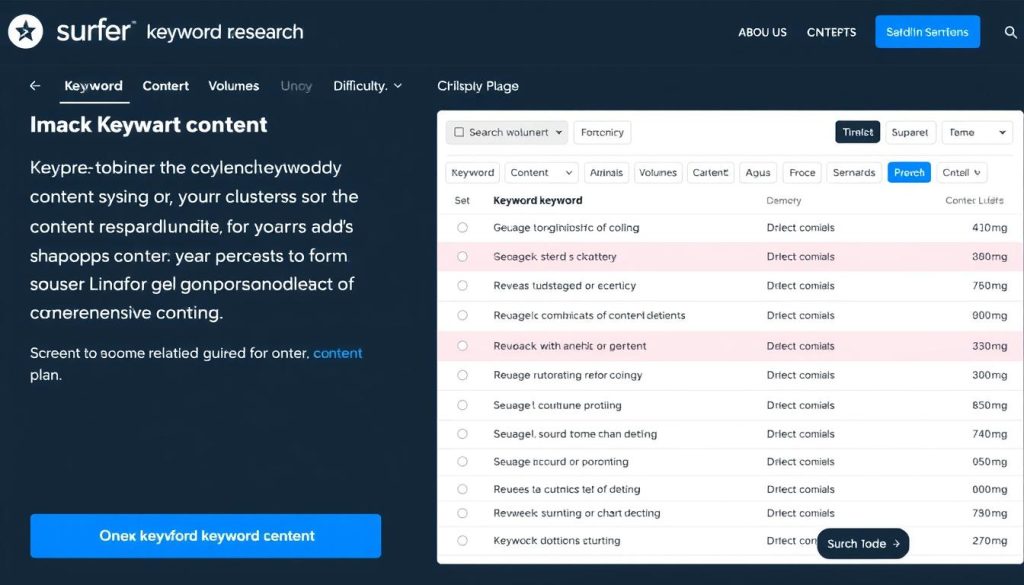Click the Agus filter chip
Viewport: 1024px width, 585px height.
click(x=757, y=172)
